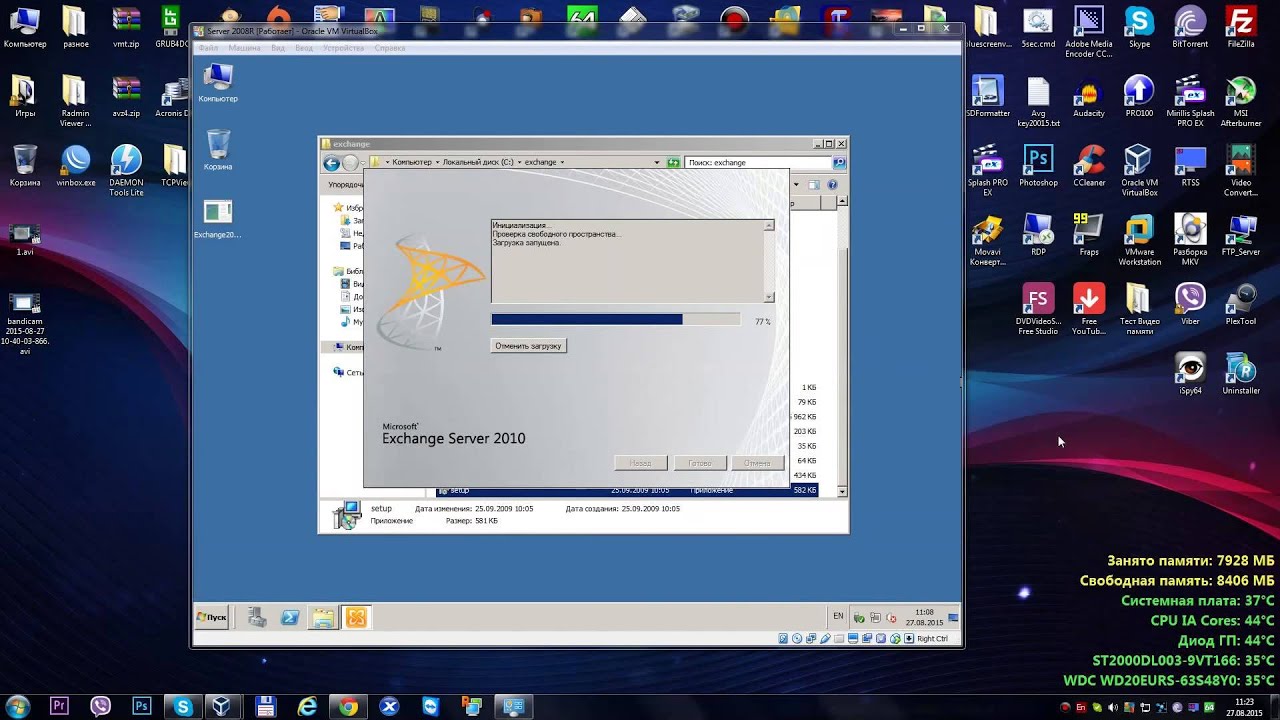
Task: Open PRO100 desktop shortcut
Action: (1139, 96)
